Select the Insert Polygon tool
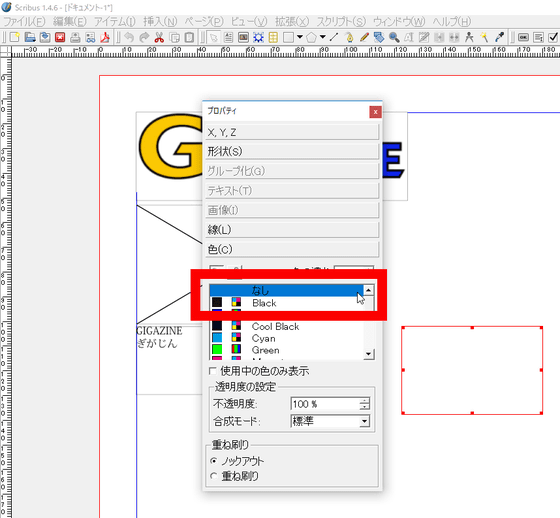This screenshot has height=518, width=560. click(x=311, y=37)
